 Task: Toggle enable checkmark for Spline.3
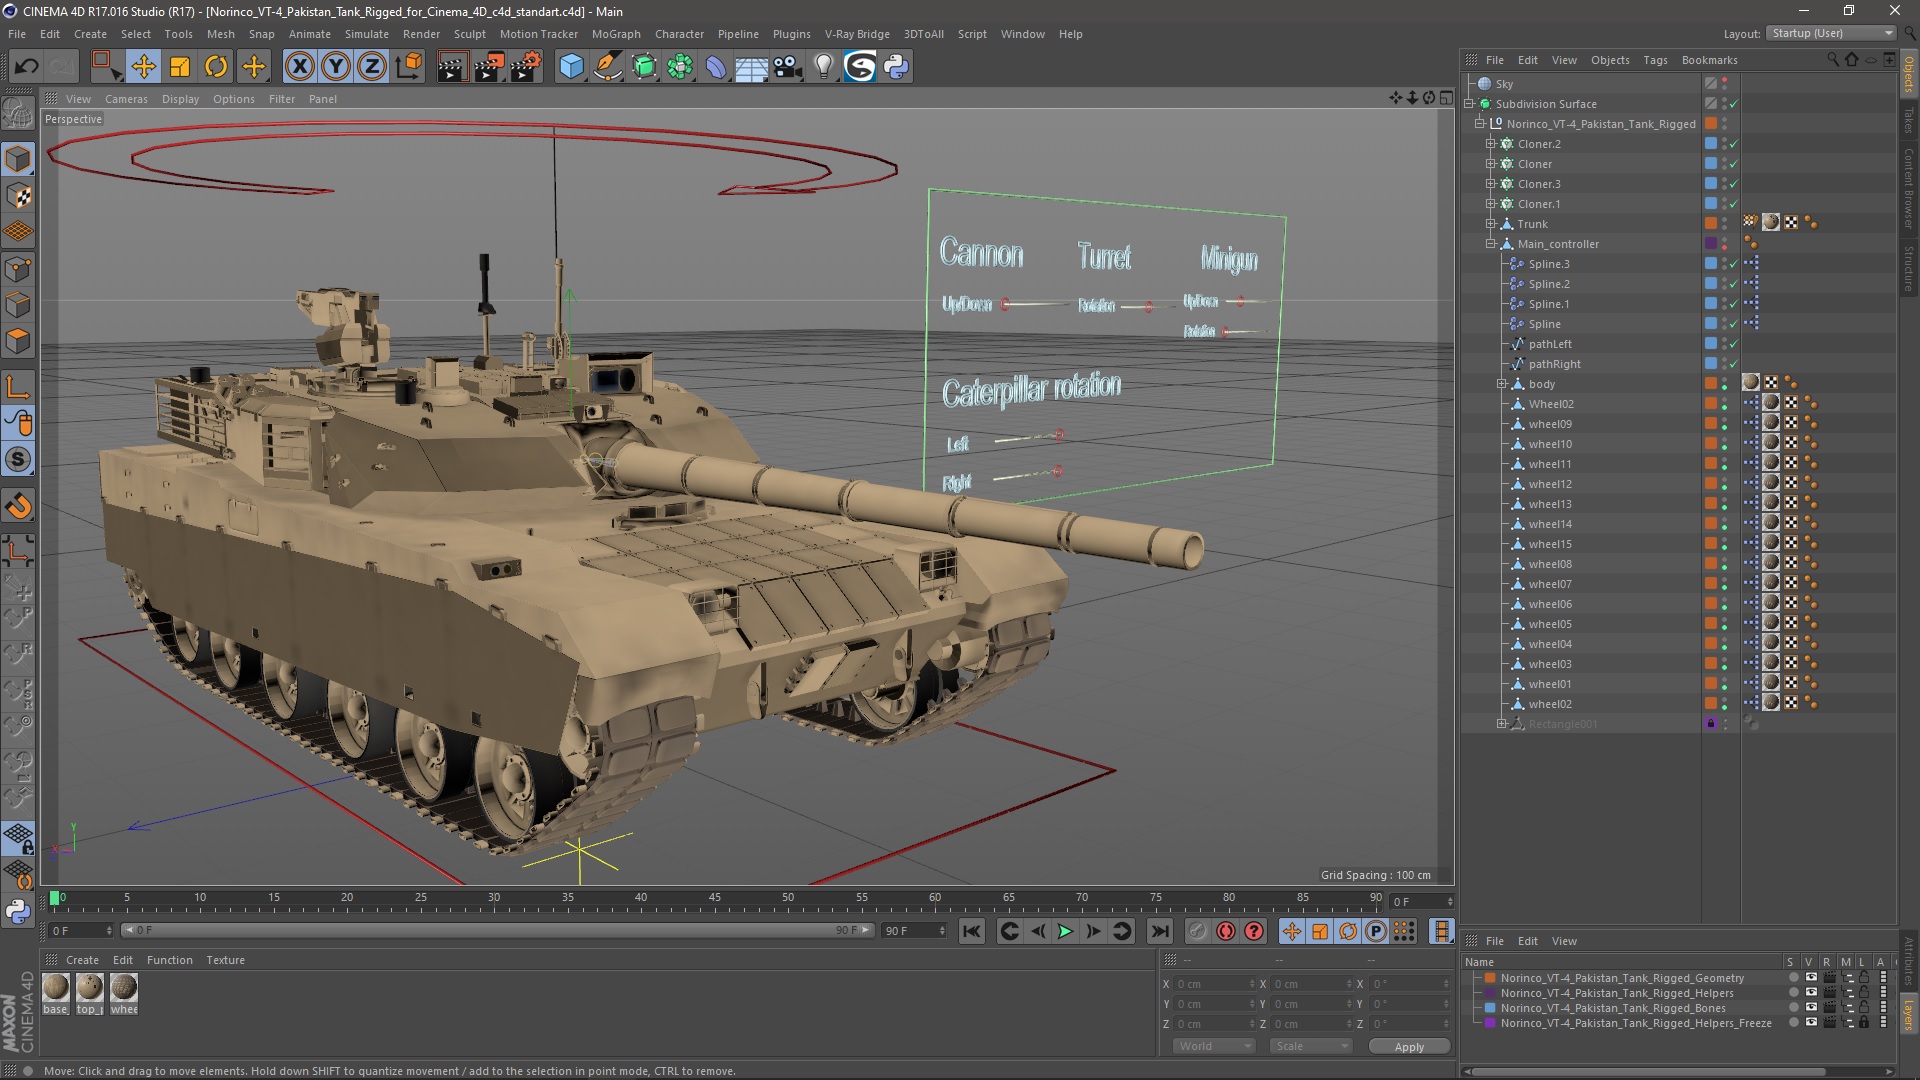pyautogui.click(x=1734, y=264)
